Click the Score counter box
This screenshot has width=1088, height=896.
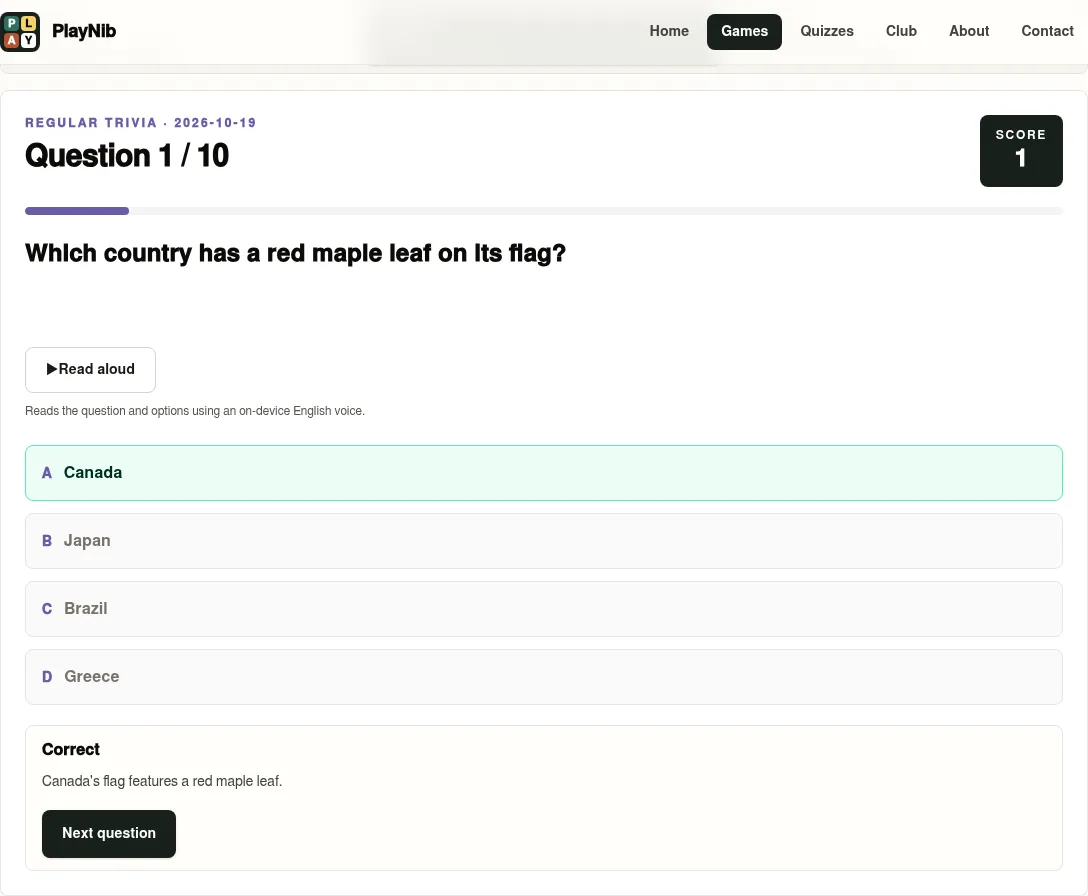coord(1021,151)
